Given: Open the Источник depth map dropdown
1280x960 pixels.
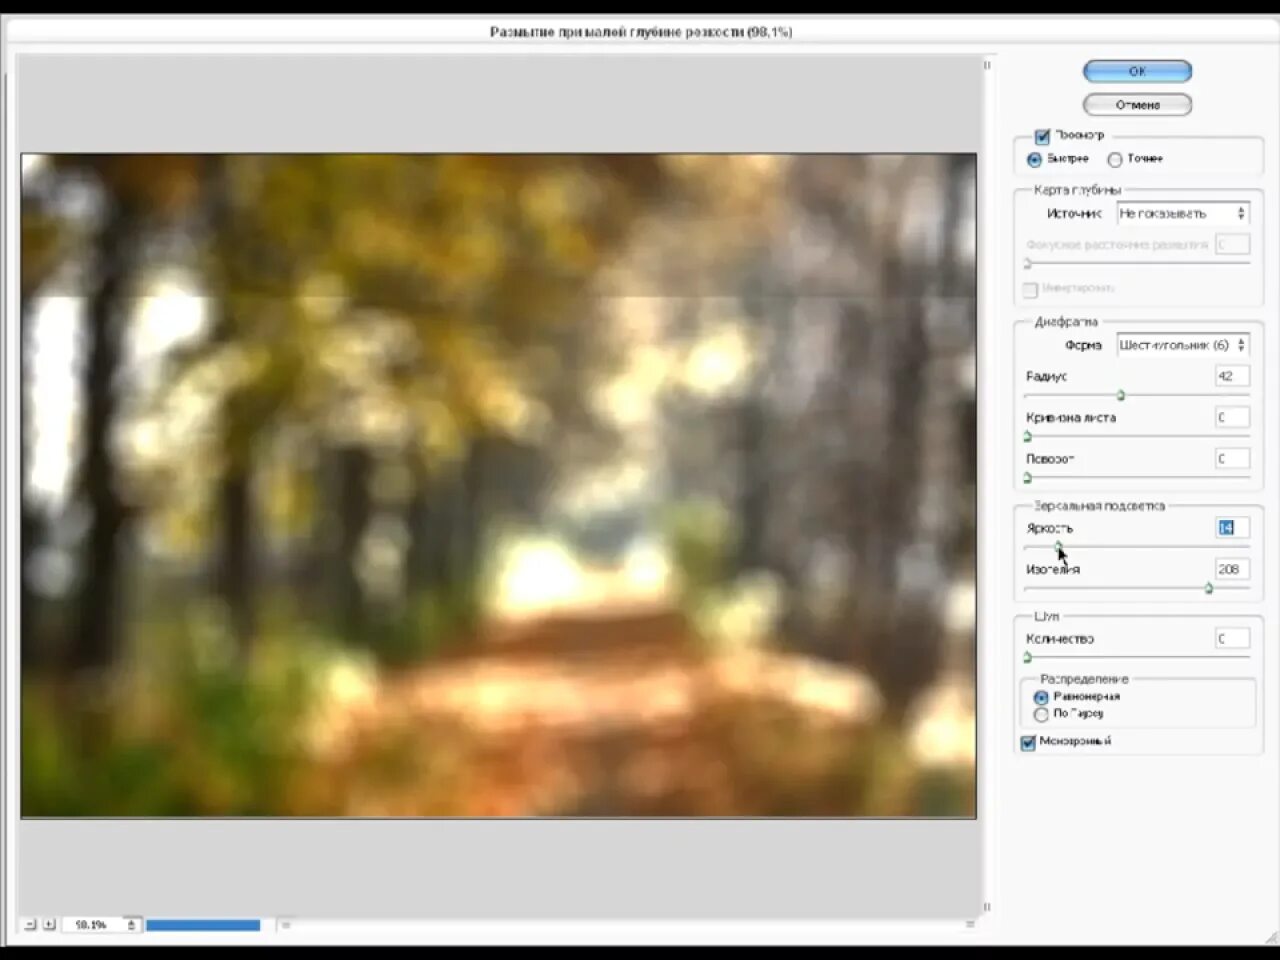Looking at the screenshot, I should (x=1183, y=213).
